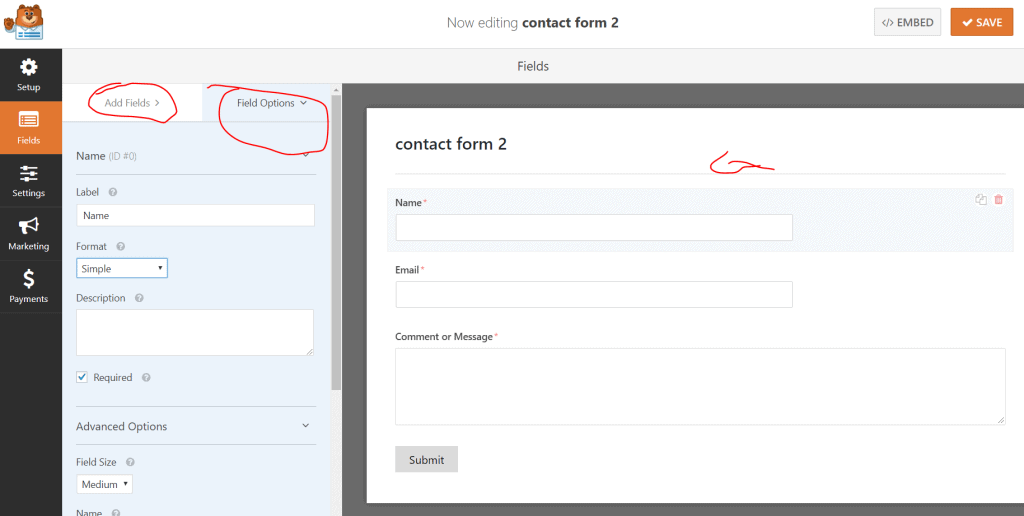The width and height of the screenshot is (1024, 516).
Task: Click the orange Save button
Action: [x=982, y=22]
